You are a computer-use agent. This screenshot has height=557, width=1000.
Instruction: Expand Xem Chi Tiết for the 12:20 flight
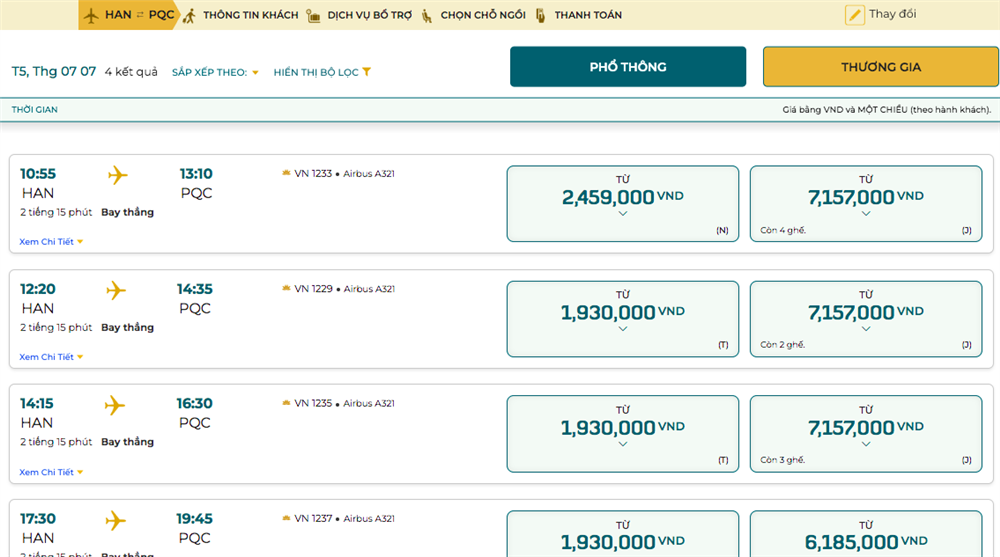[x=51, y=357]
